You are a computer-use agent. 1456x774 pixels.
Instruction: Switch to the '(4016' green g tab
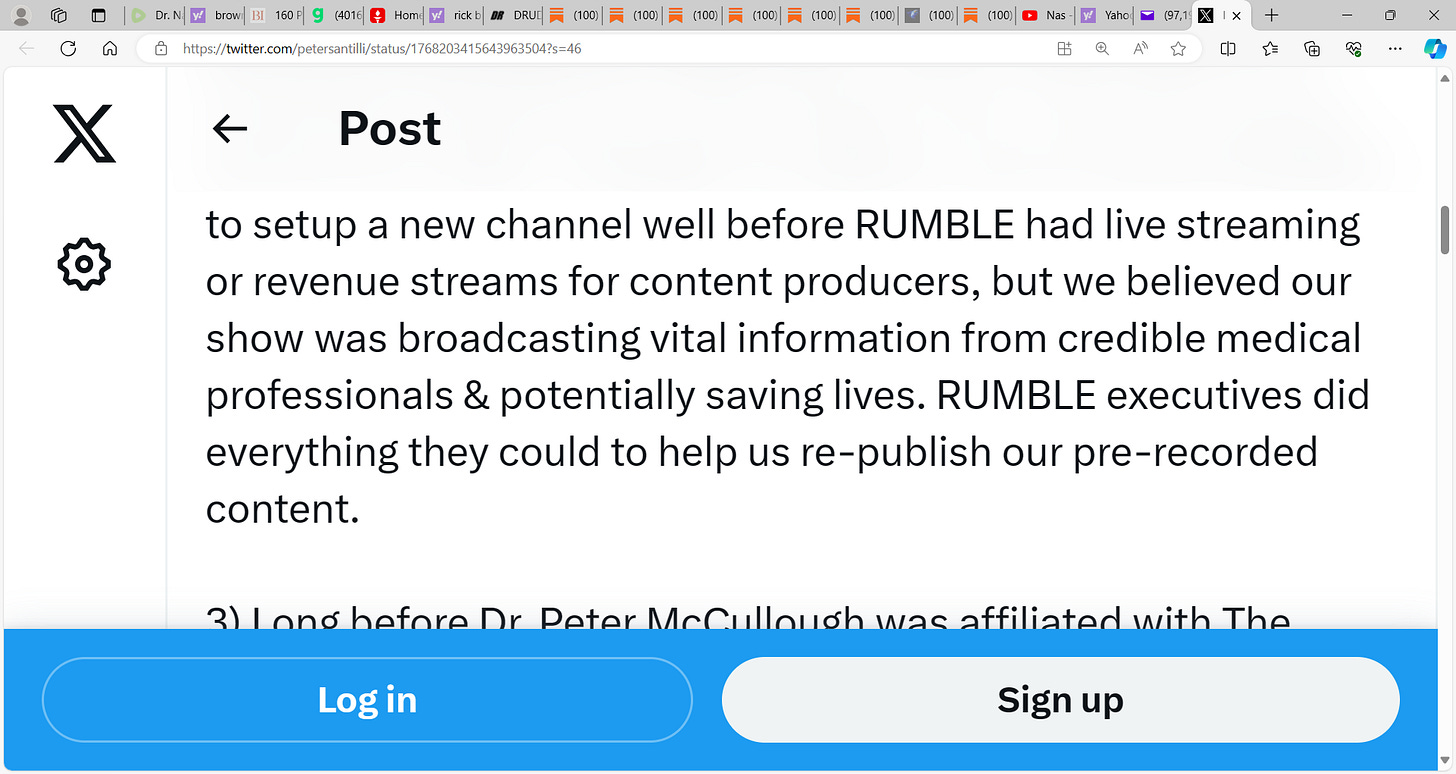pyautogui.click(x=334, y=15)
